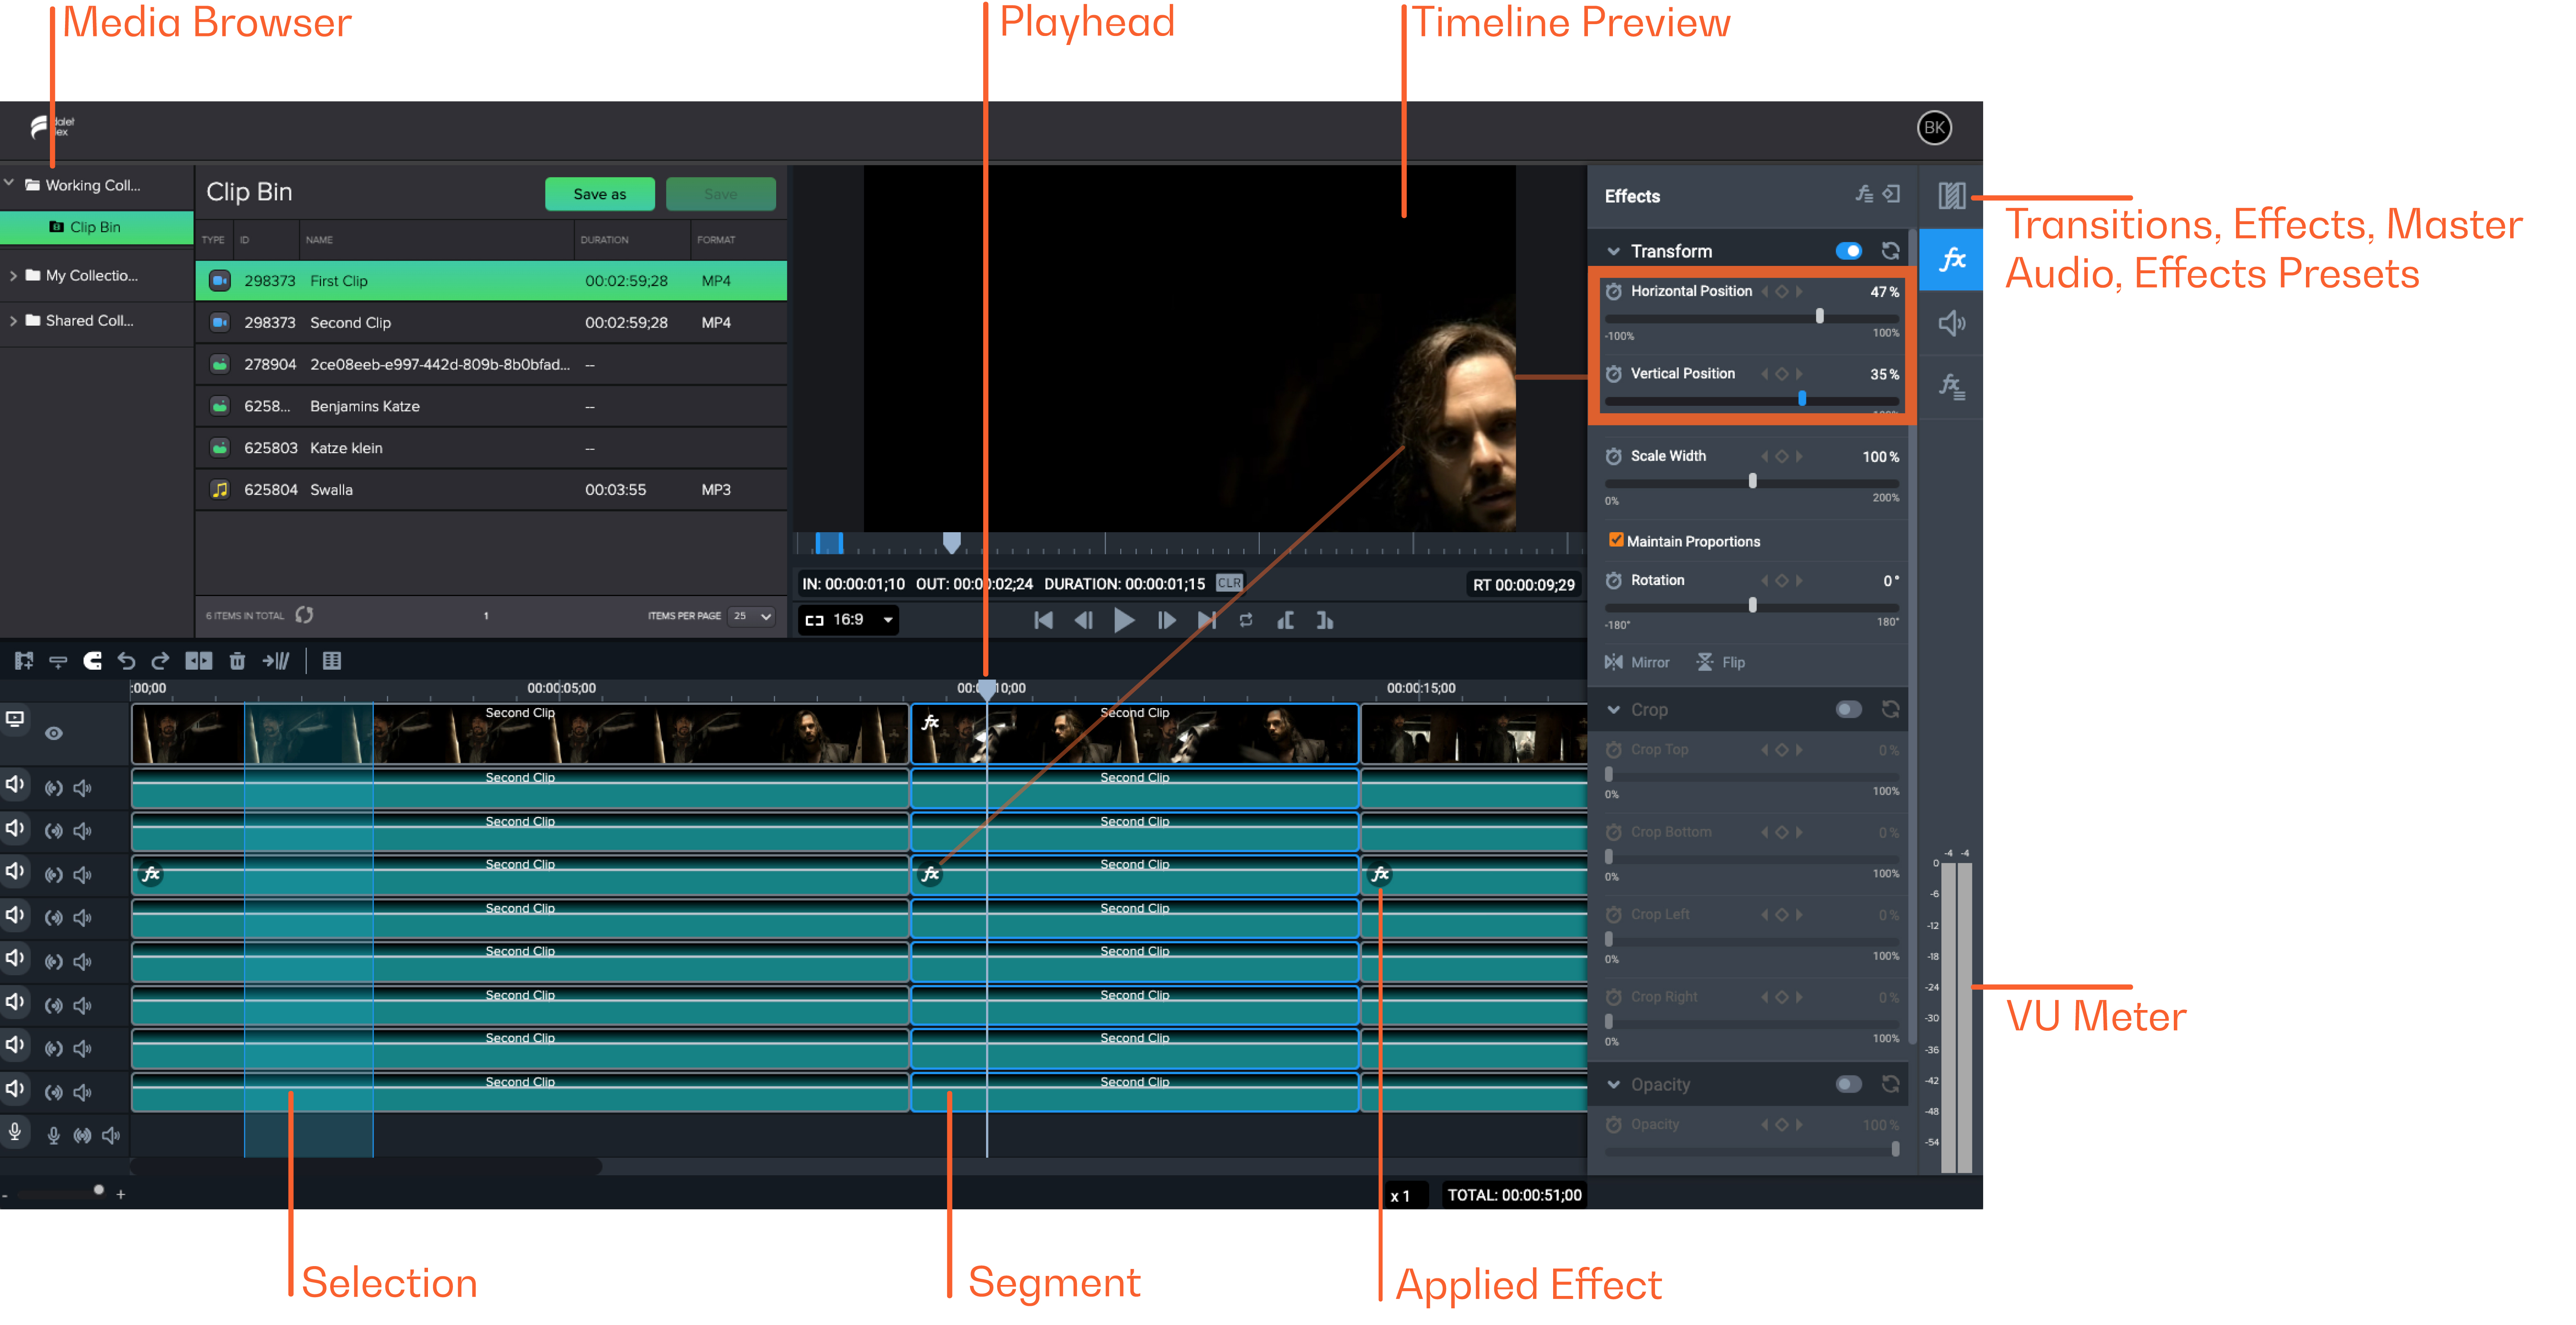The image size is (2576, 1325).
Task: Go to next Rotation keyframe arrow
Action: coord(1799,581)
